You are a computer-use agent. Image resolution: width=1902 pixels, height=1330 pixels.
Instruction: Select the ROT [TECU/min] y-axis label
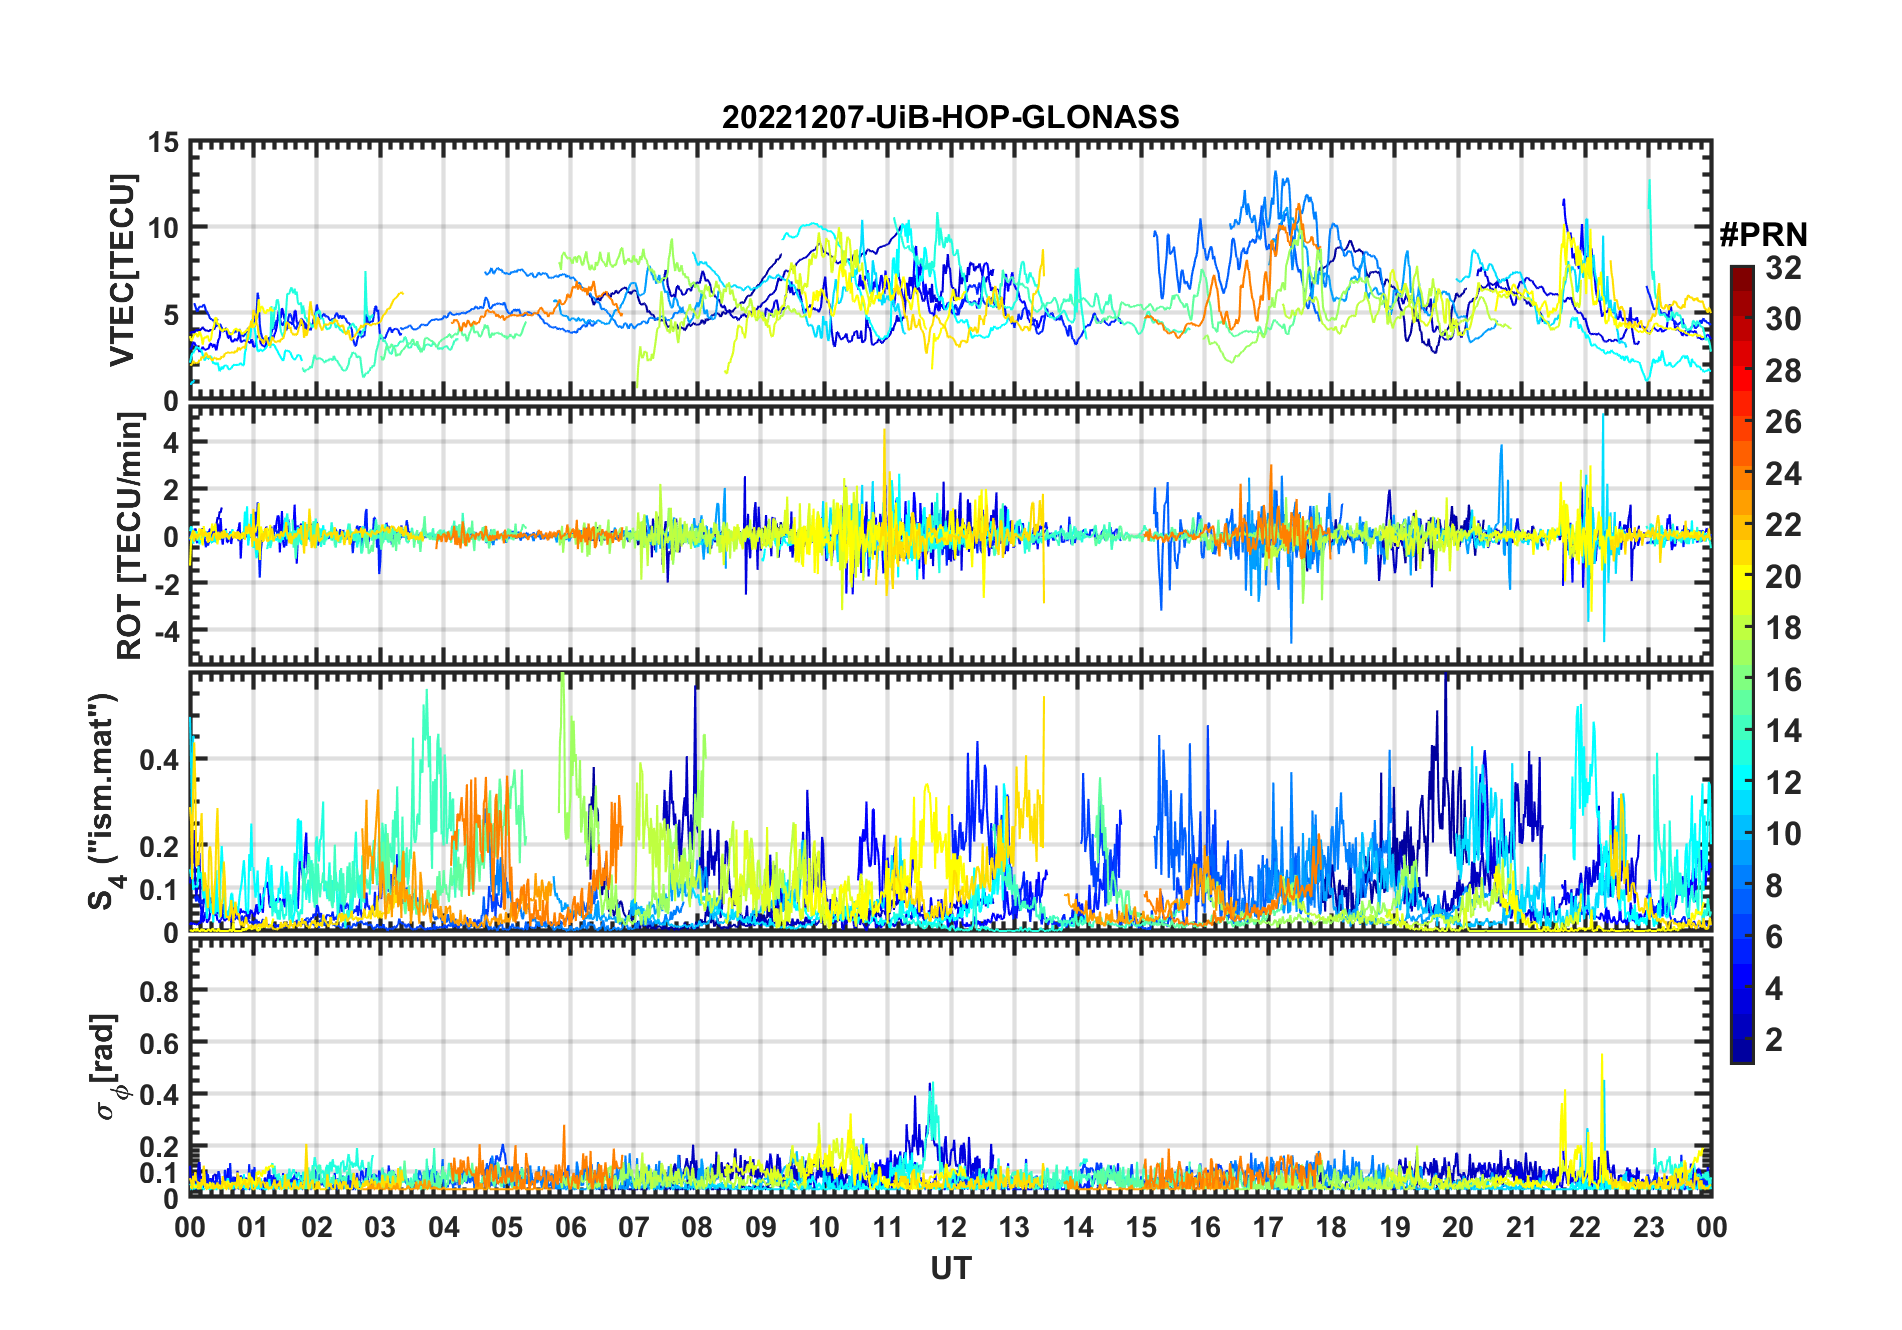coord(130,535)
